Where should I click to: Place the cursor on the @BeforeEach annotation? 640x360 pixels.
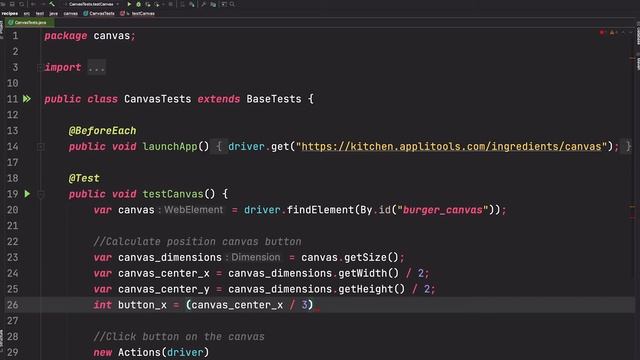[102, 131]
